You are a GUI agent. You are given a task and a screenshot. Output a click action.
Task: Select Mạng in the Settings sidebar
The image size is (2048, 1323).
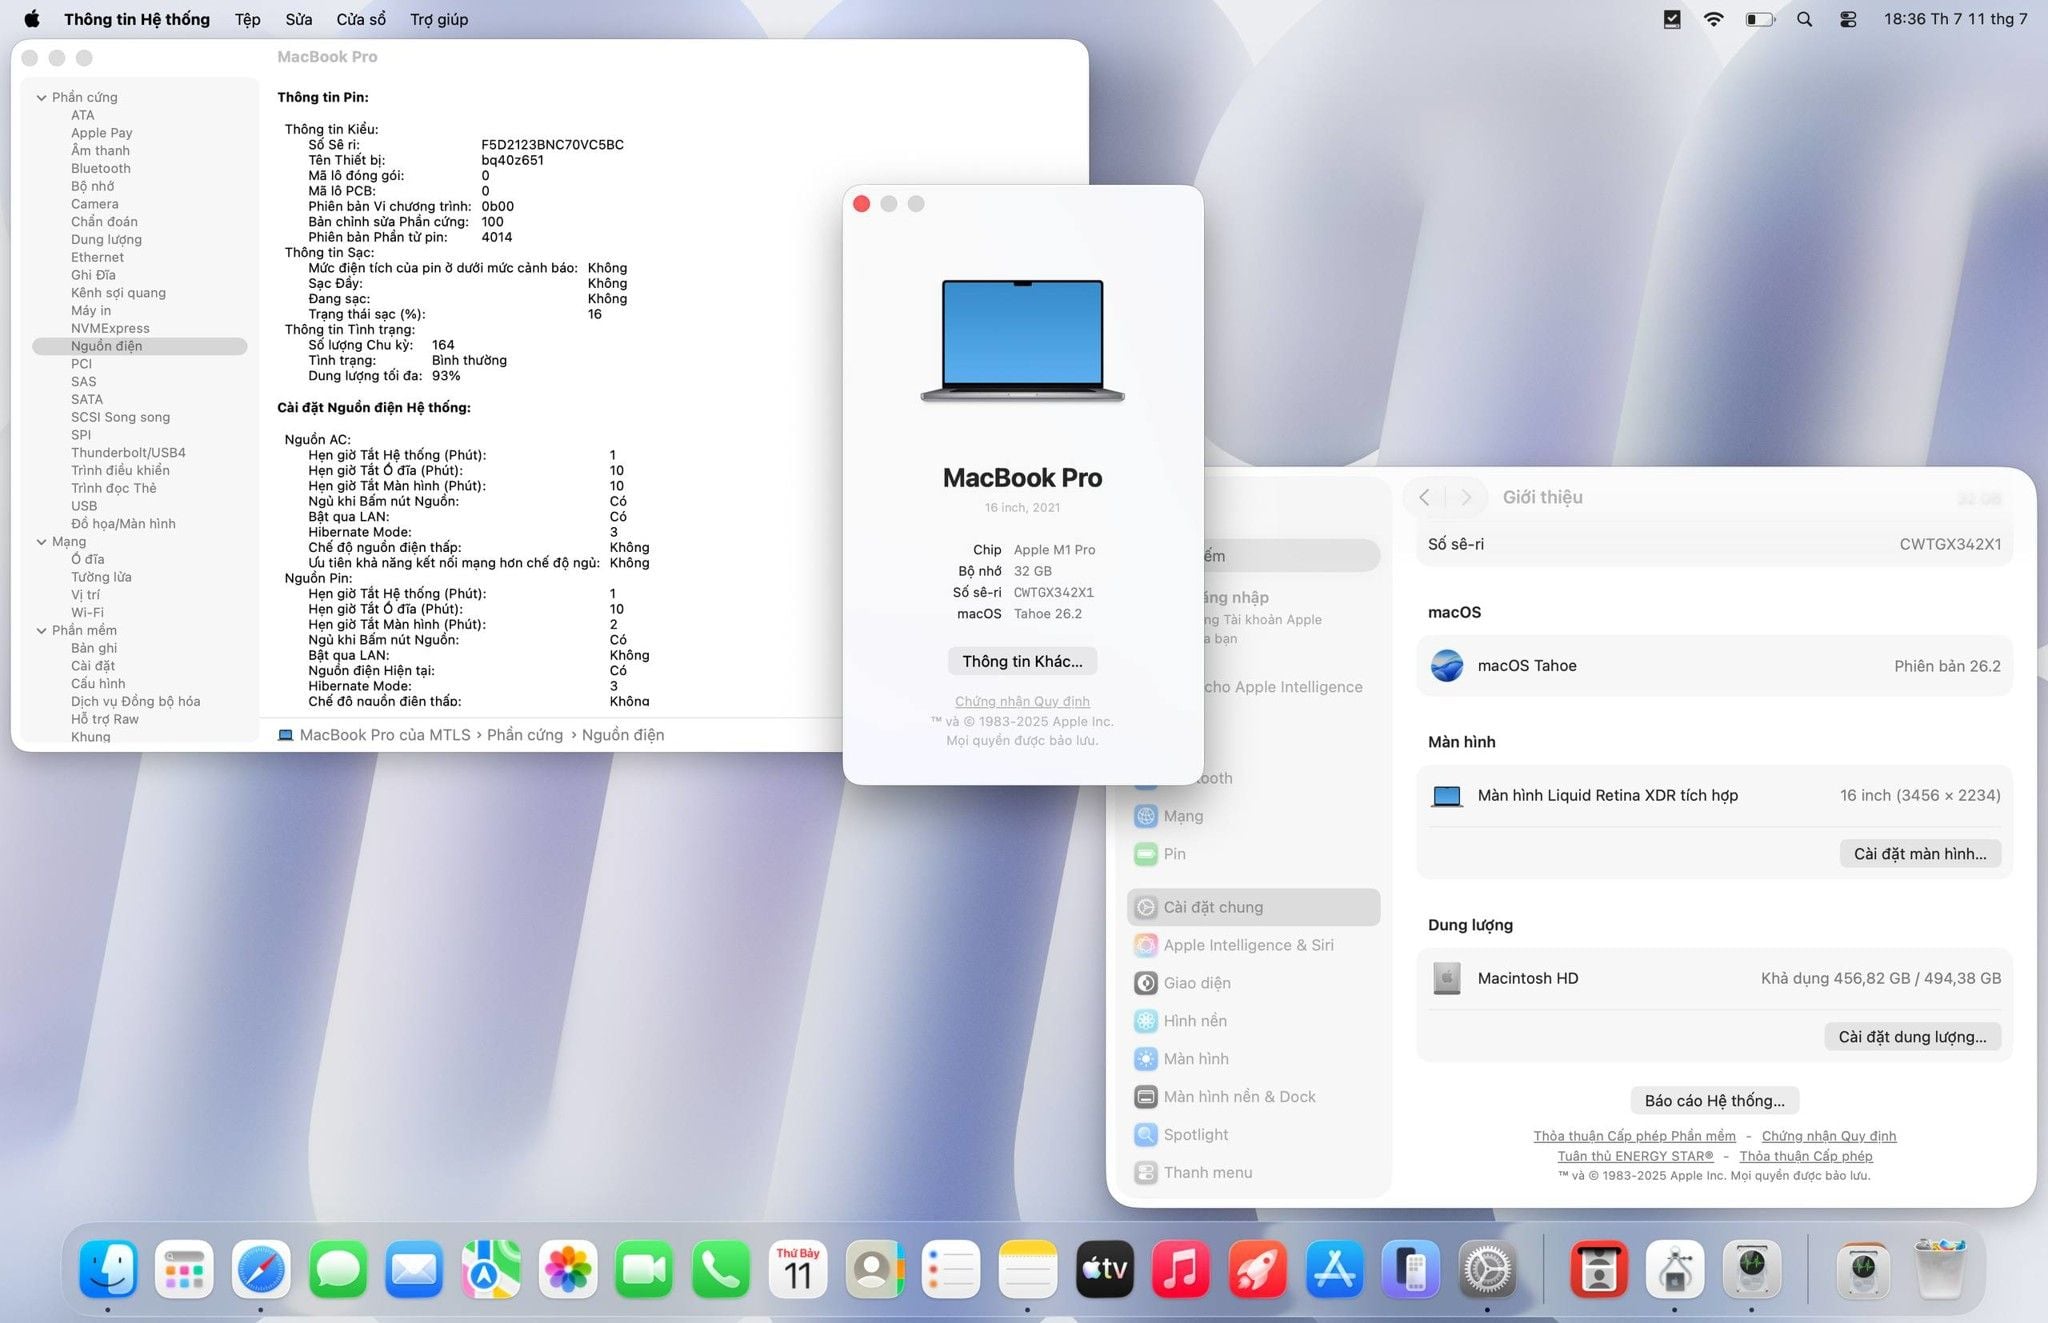(1254, 816)
